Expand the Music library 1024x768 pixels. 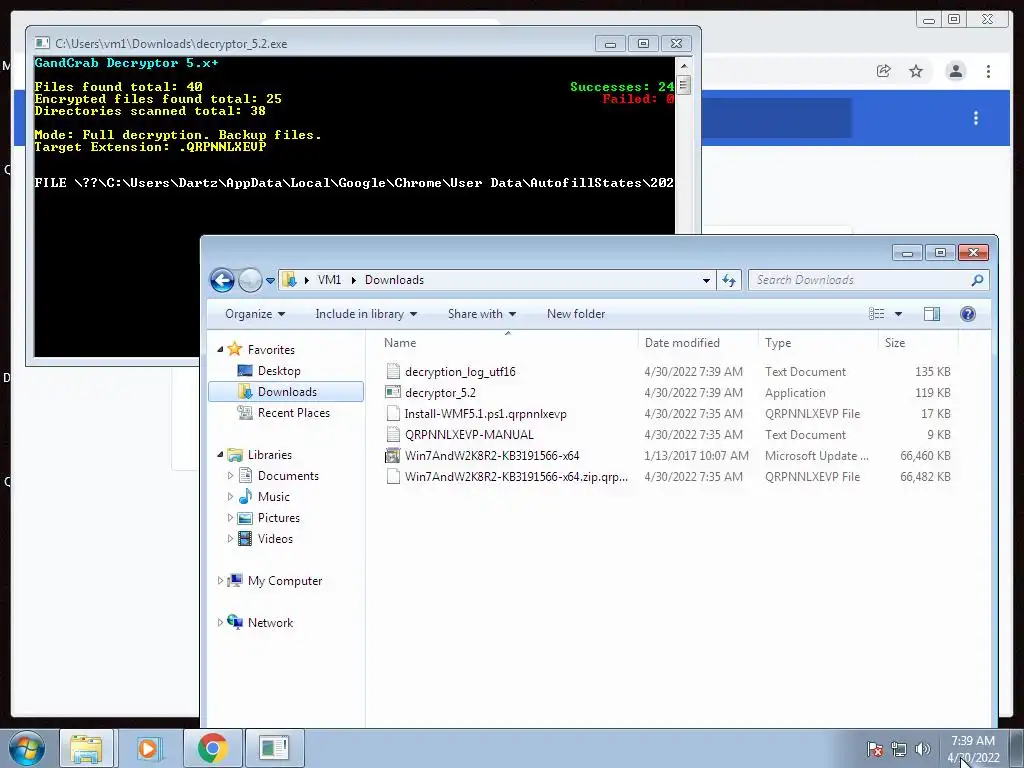click(x=230, y=497)
